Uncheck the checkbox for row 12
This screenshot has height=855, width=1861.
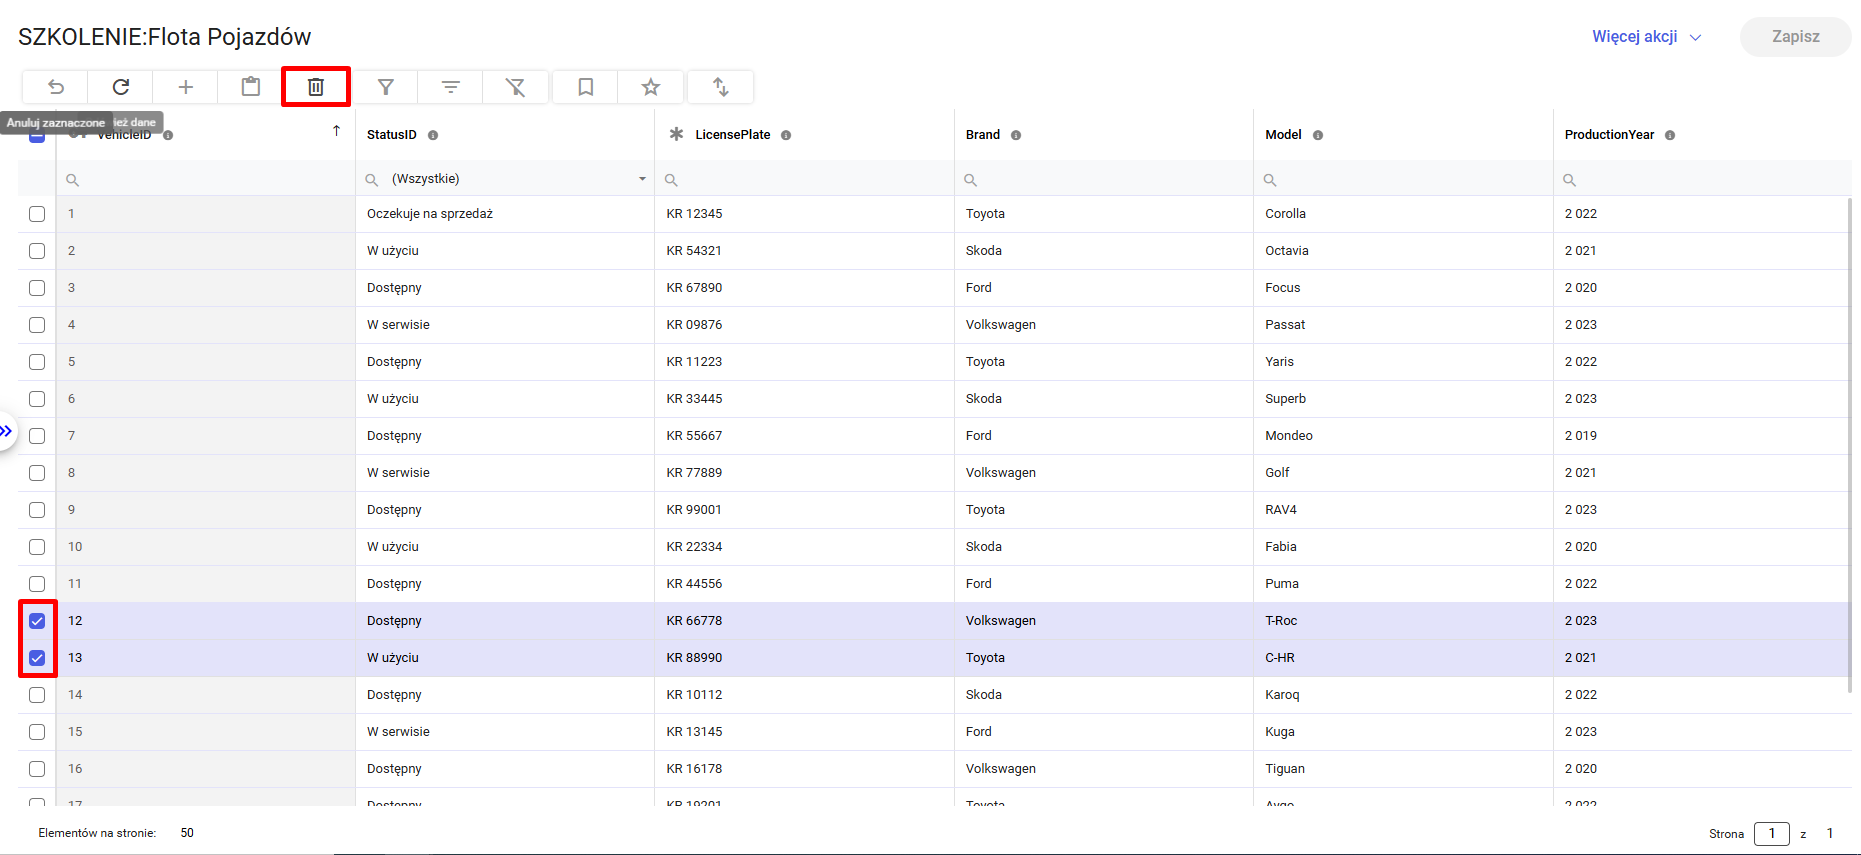click(x=37, y=621)
